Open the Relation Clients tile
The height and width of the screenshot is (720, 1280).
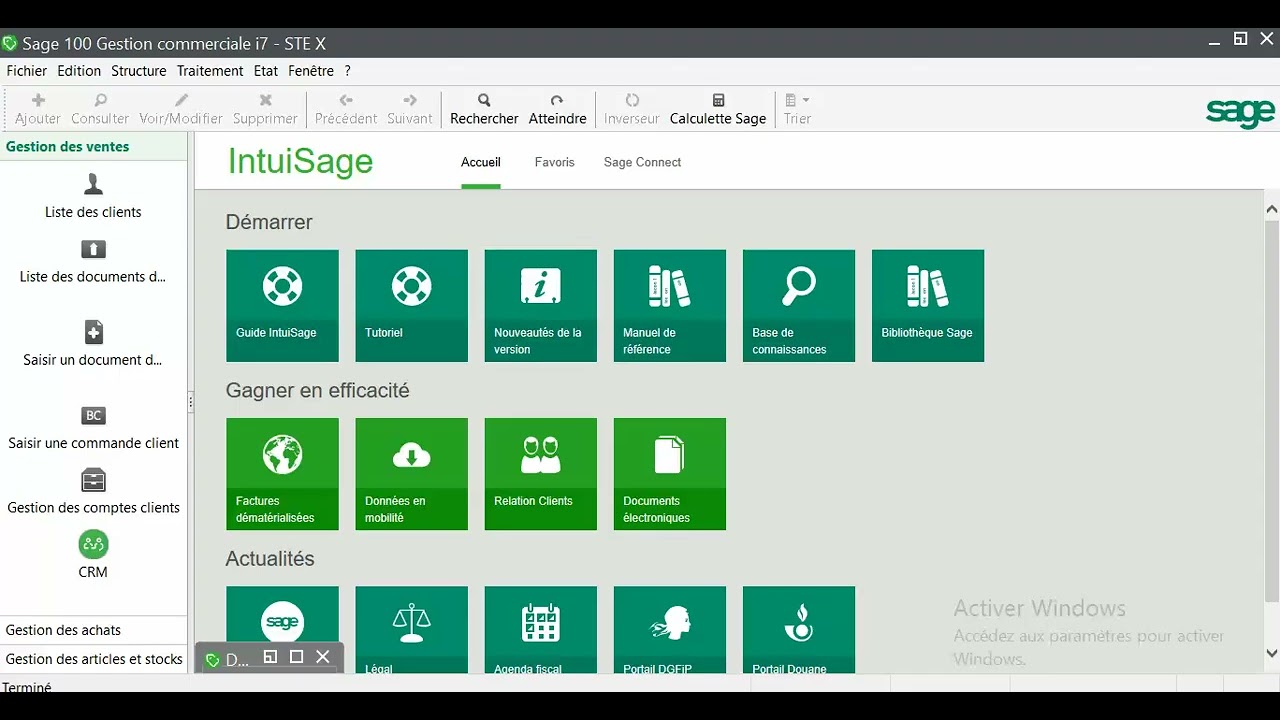tap(540, 474)
